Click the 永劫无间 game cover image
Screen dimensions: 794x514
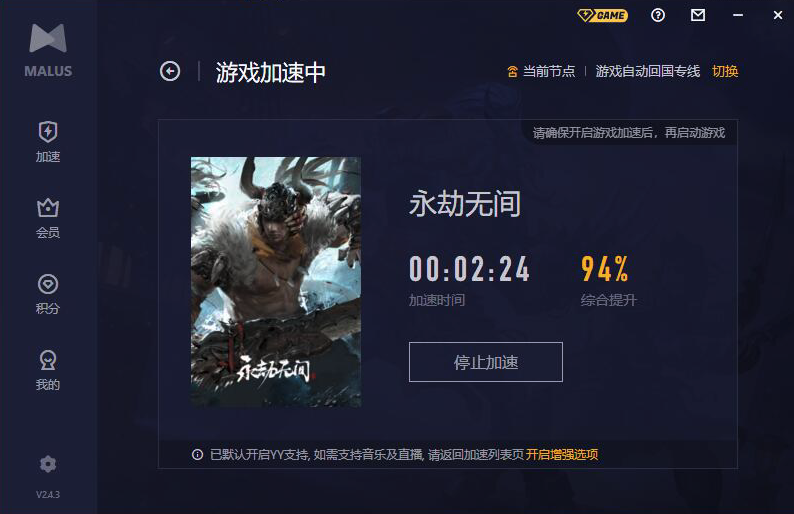(276, 282)
